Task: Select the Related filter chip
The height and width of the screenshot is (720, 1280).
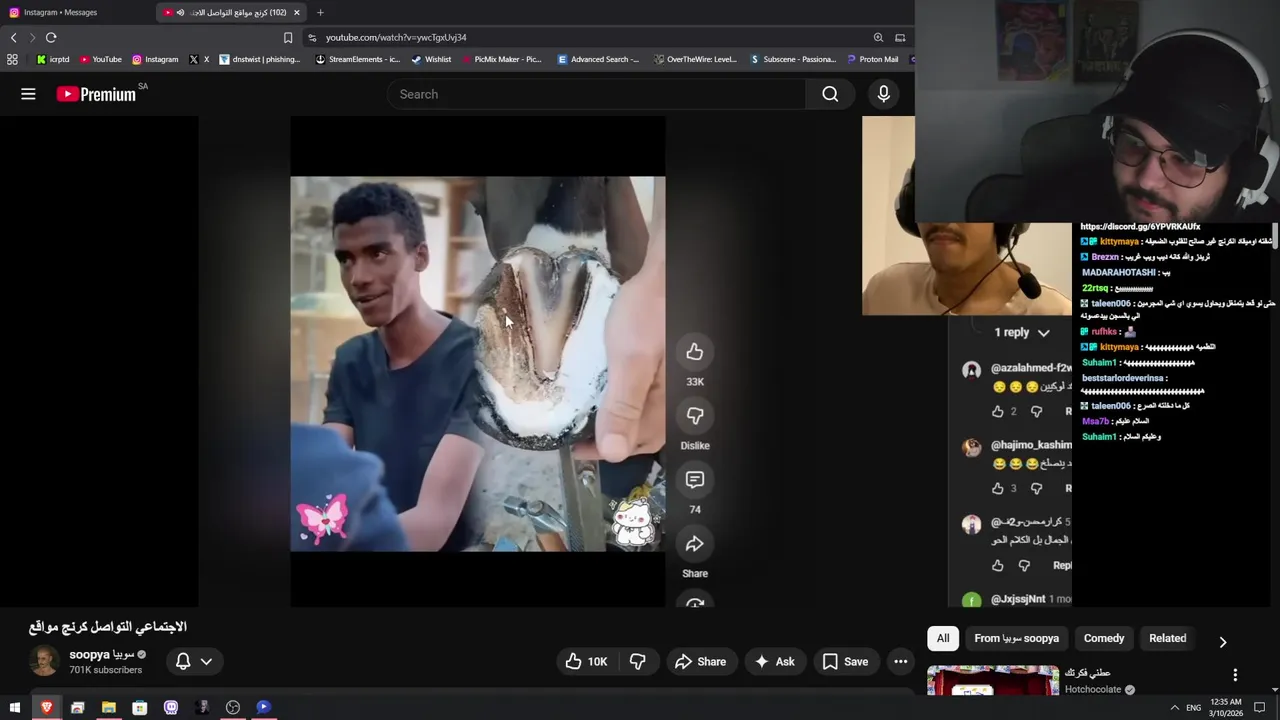Action: point(1167,638)
